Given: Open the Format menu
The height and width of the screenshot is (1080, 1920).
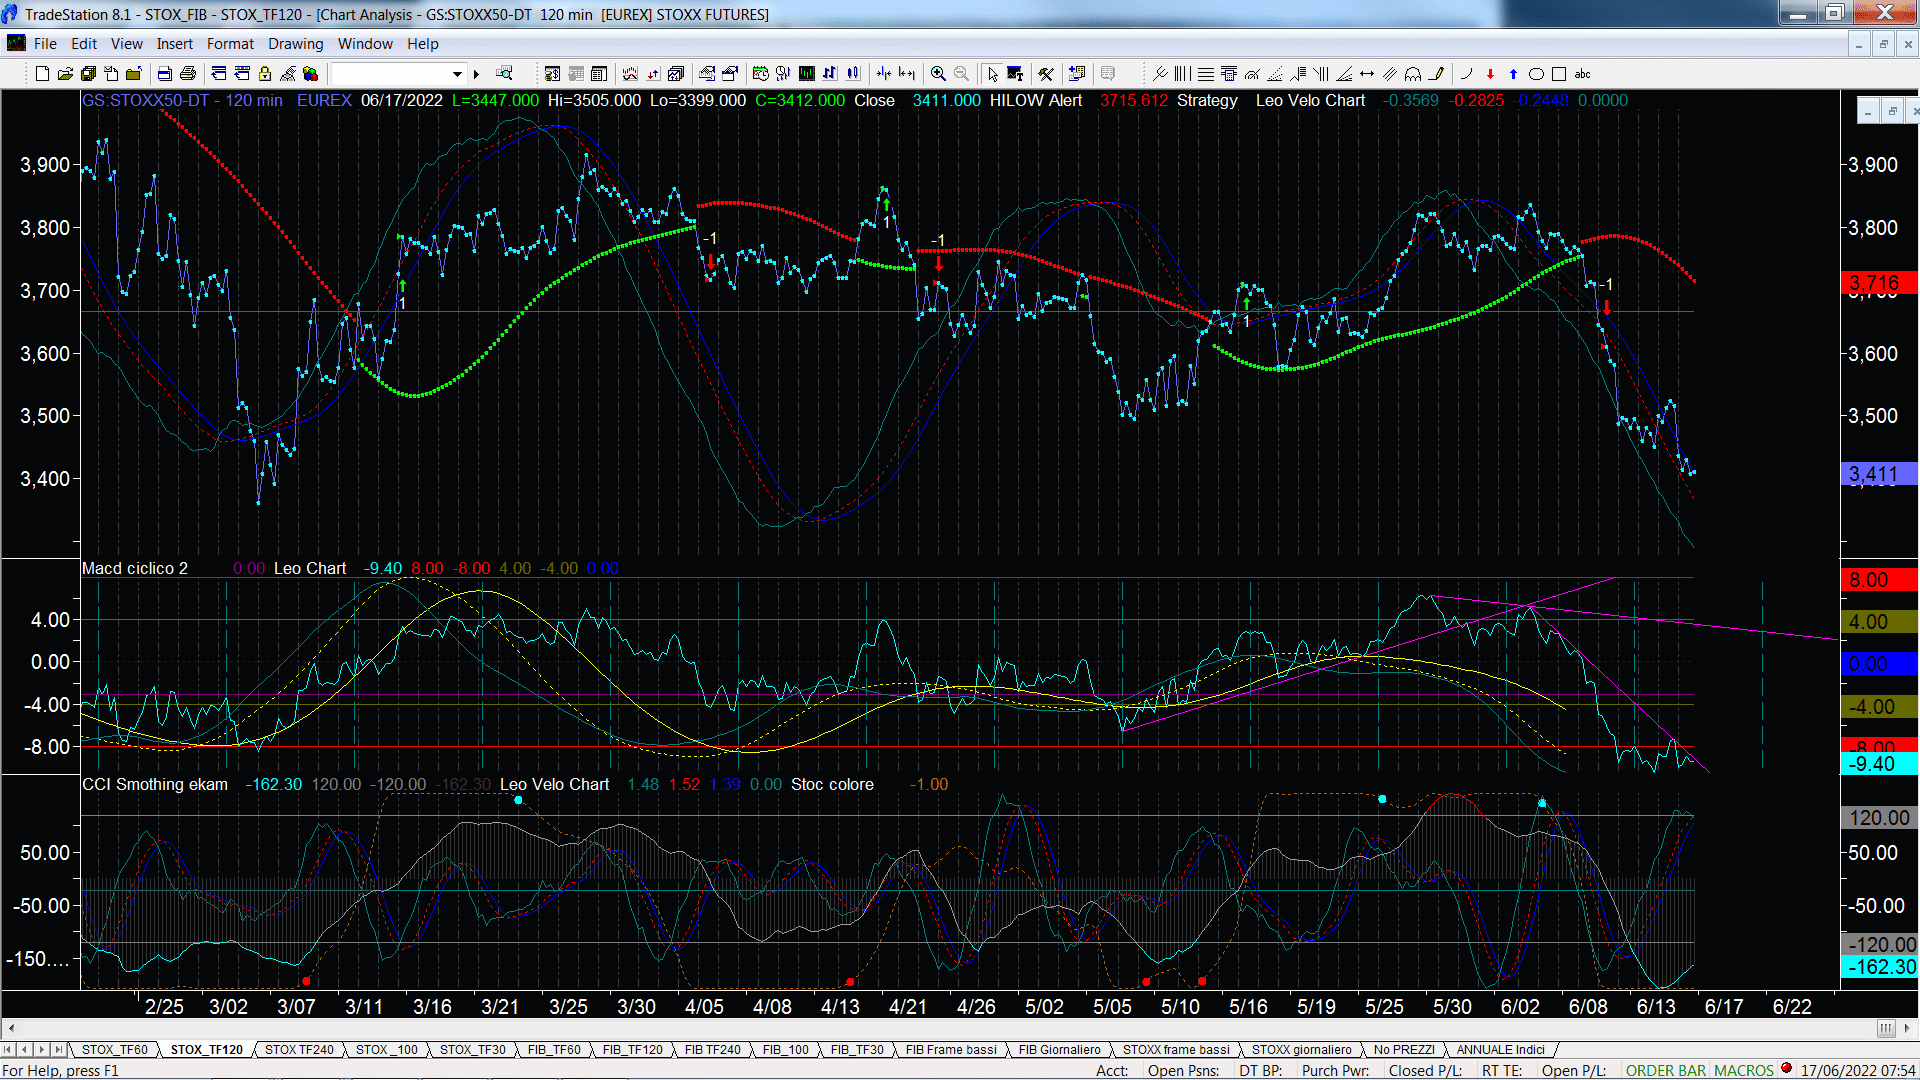Looking at the screenshot, I should pyautogui.click(x=230, y=44).
